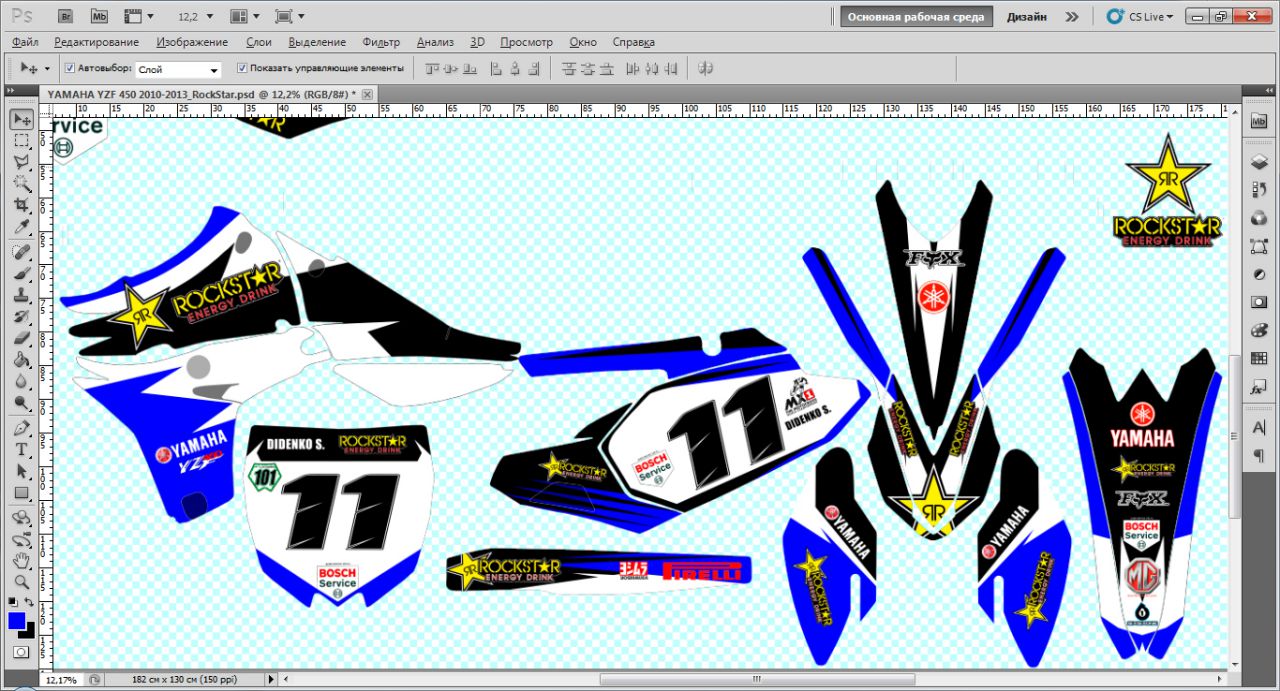Open the Masks panel icon
The image size is (1280, 691).
(1259, 302)
